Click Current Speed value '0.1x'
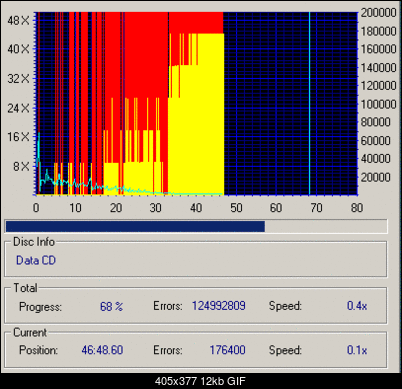Viewport: 402px width, 389px height. pos(357,350)
